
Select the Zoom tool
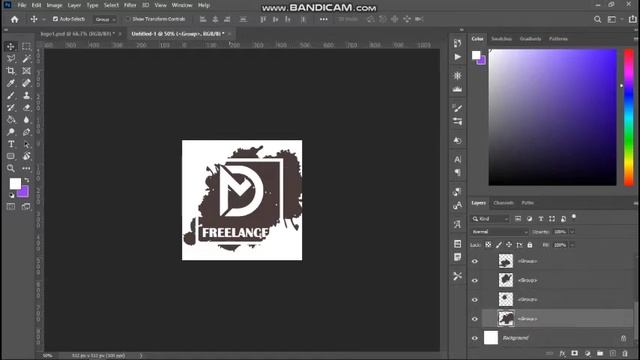11,168
